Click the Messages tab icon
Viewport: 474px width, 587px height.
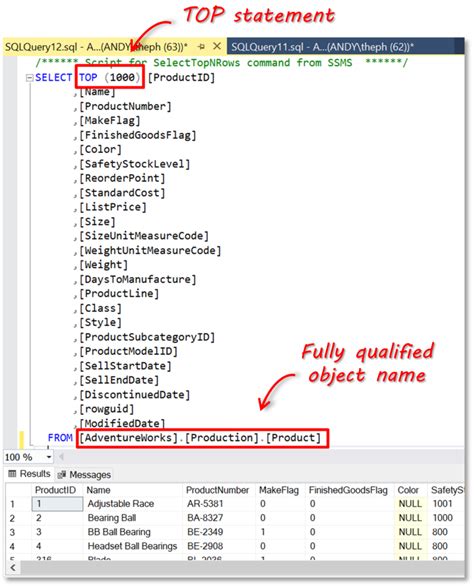(x=61, y=475)
